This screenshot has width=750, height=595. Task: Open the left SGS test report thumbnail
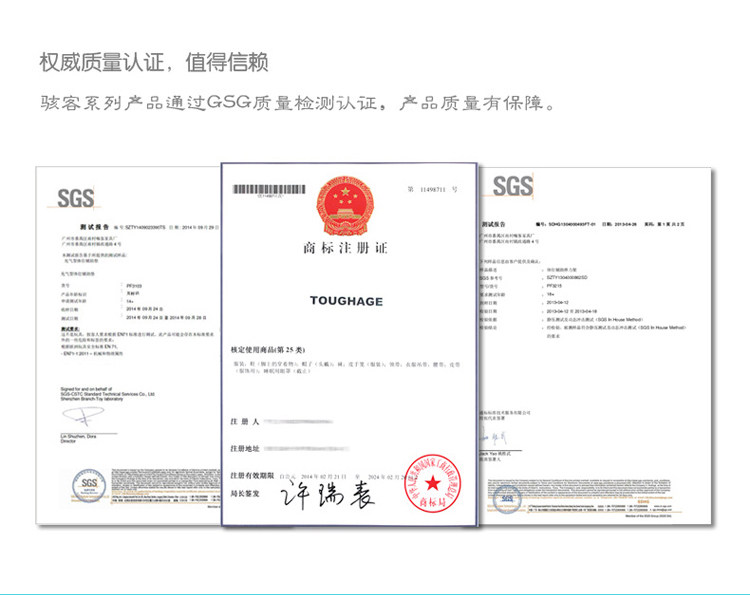point(128,345)
